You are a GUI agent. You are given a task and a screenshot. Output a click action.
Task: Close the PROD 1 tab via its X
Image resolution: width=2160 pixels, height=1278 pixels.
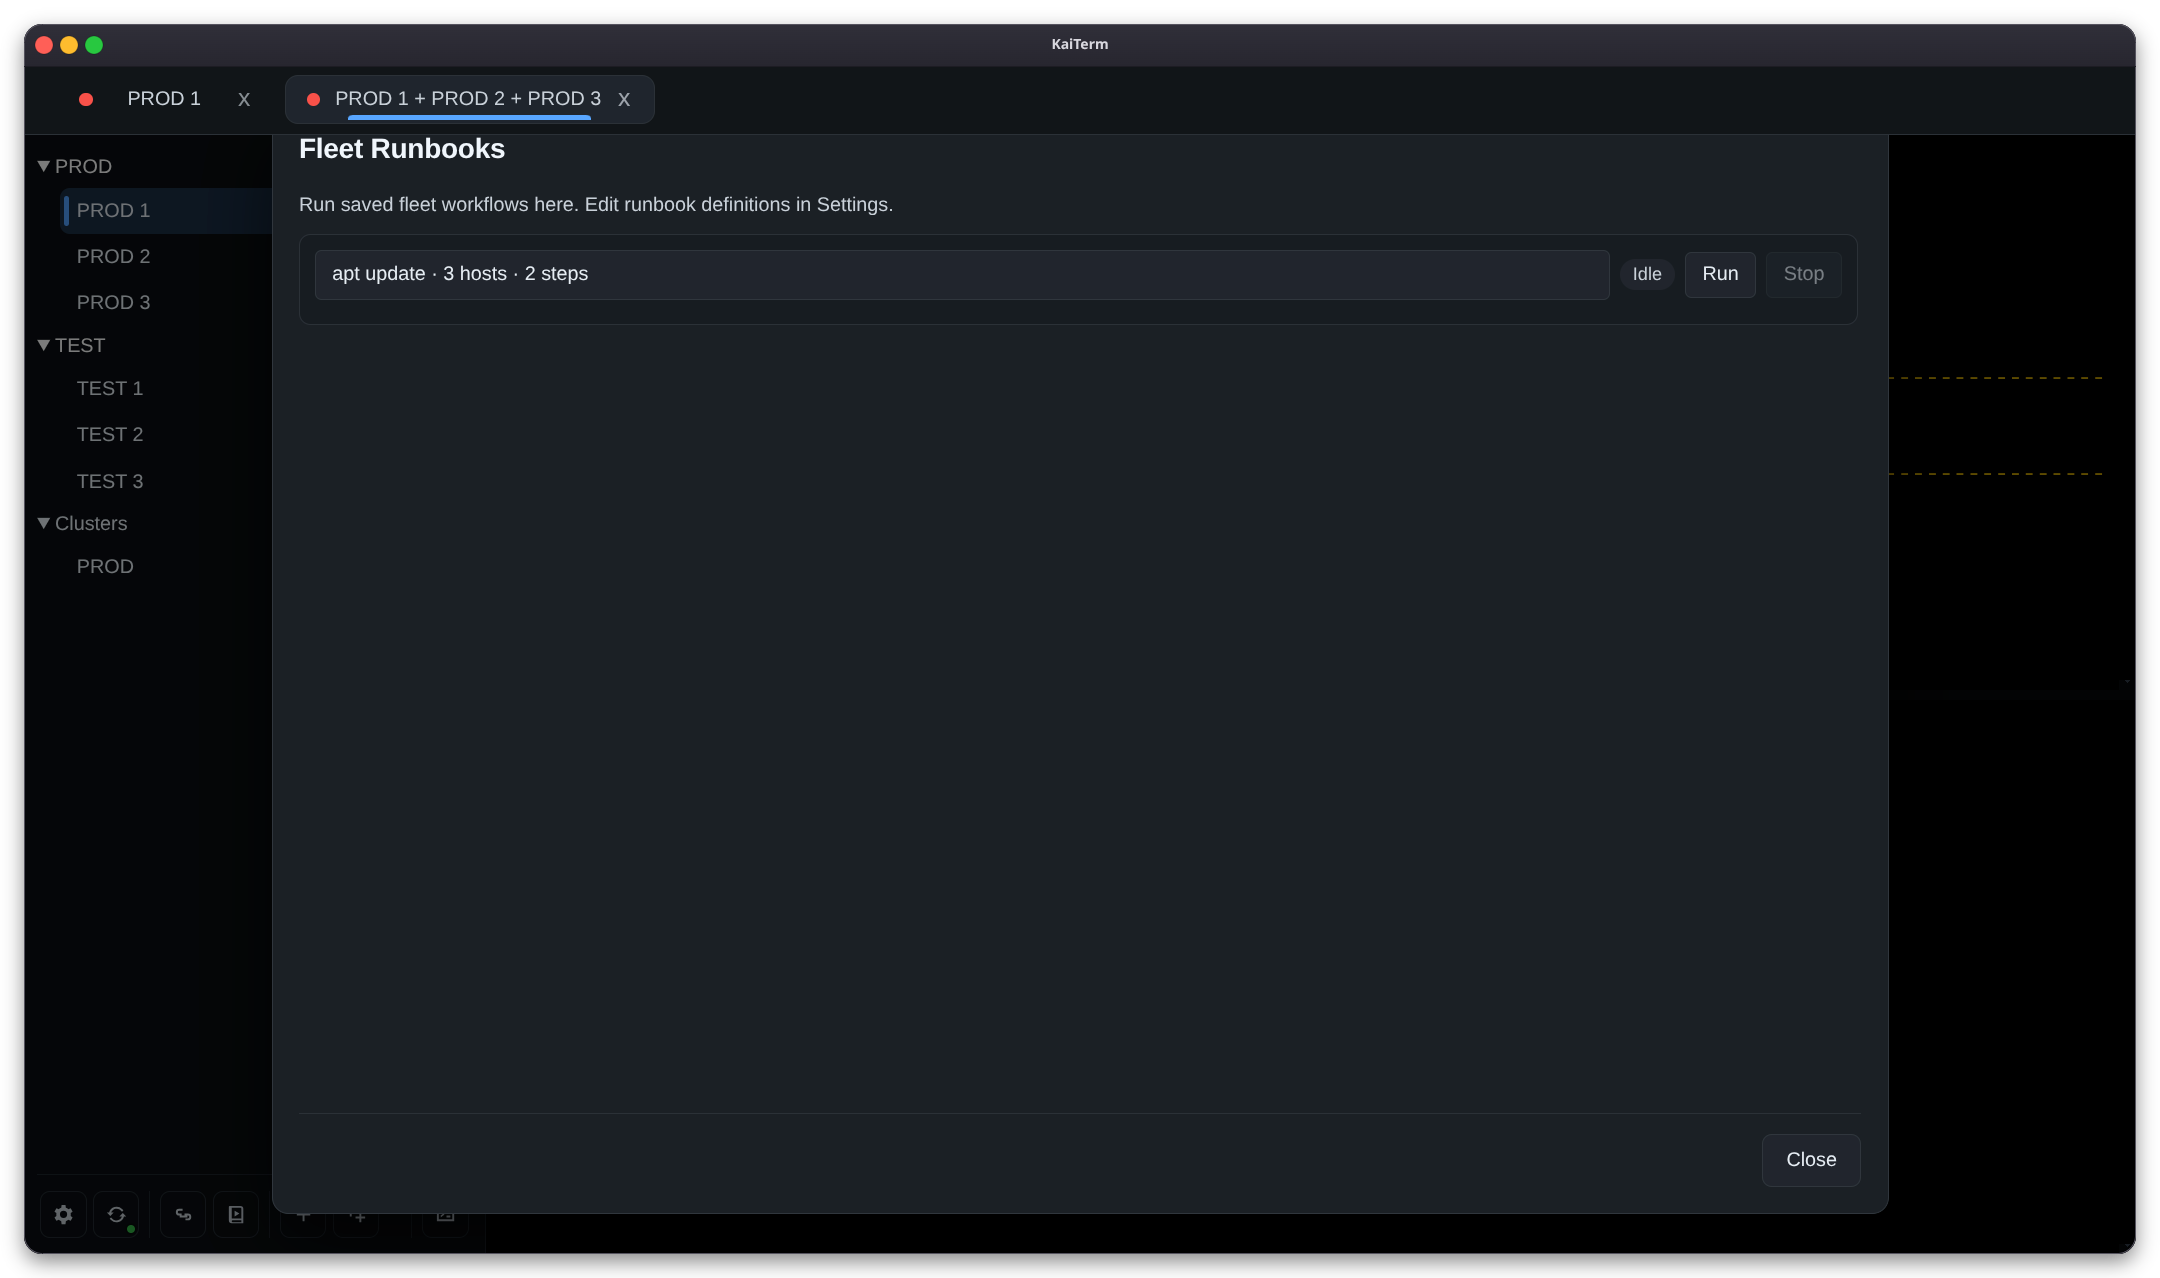pos(244,99)
